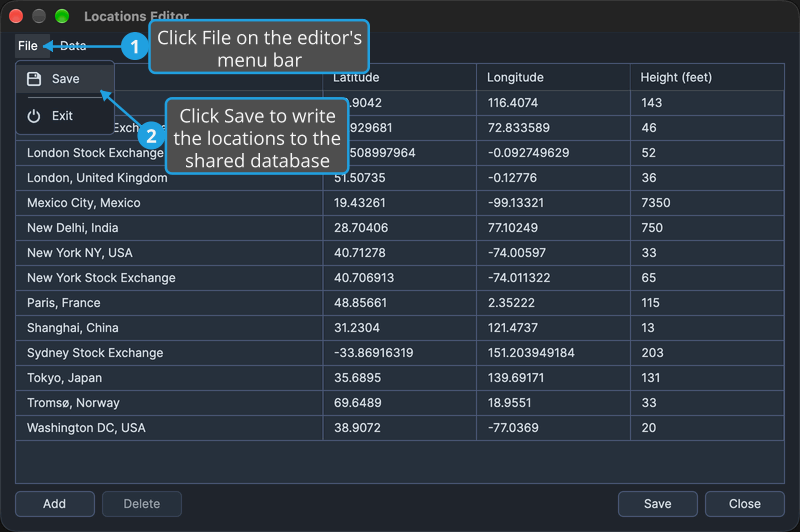Click latitude cell 69.6489
800x532 pixels.
(x=399, y=402)
